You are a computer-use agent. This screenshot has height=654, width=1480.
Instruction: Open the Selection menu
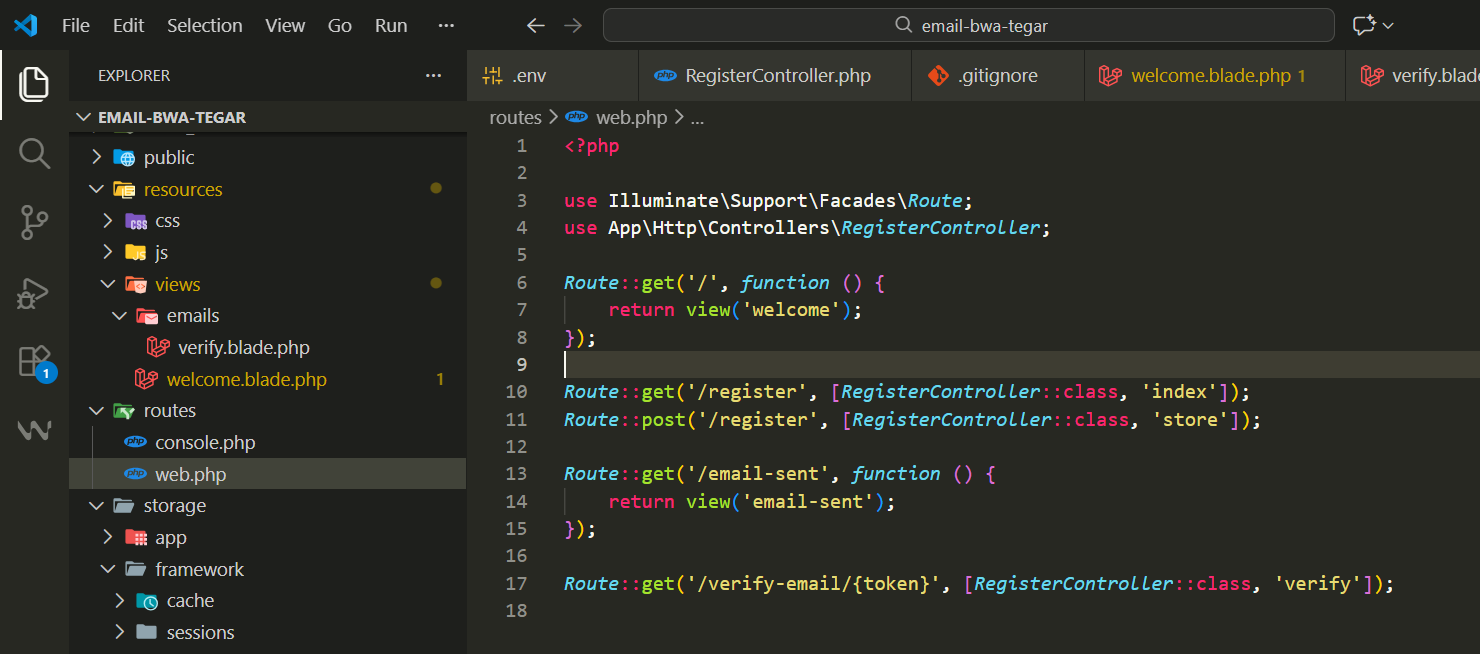(204, 26)
